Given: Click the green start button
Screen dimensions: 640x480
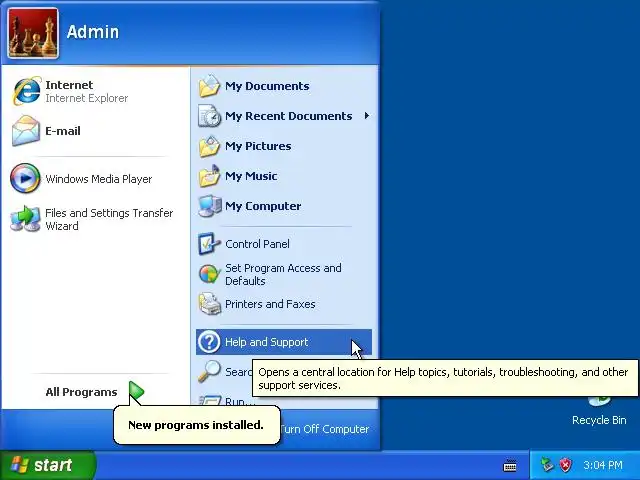Looking at the screenshot, I should (48, 465).
